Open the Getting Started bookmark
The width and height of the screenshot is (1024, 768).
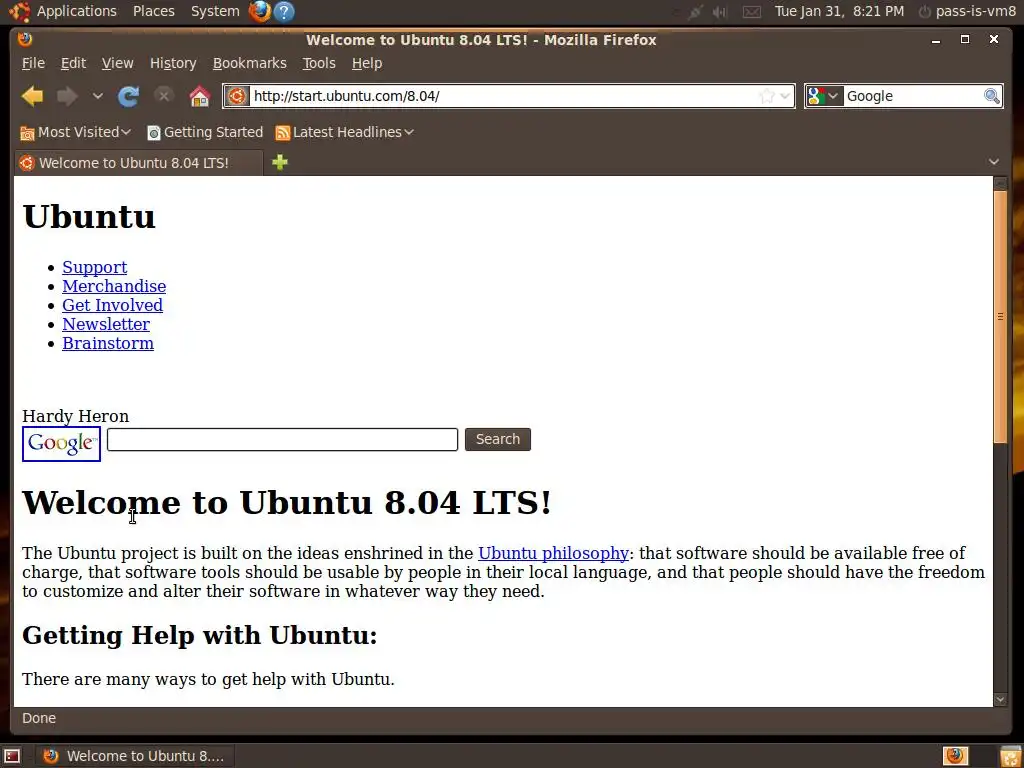205,133
